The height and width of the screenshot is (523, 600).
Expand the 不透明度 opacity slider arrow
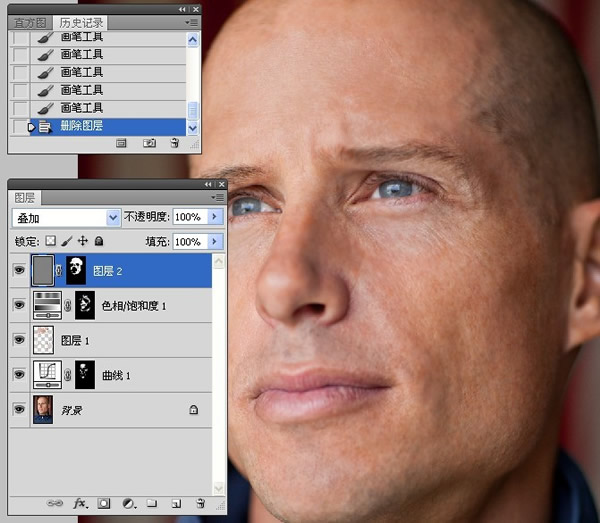click(x=216, y=217)
